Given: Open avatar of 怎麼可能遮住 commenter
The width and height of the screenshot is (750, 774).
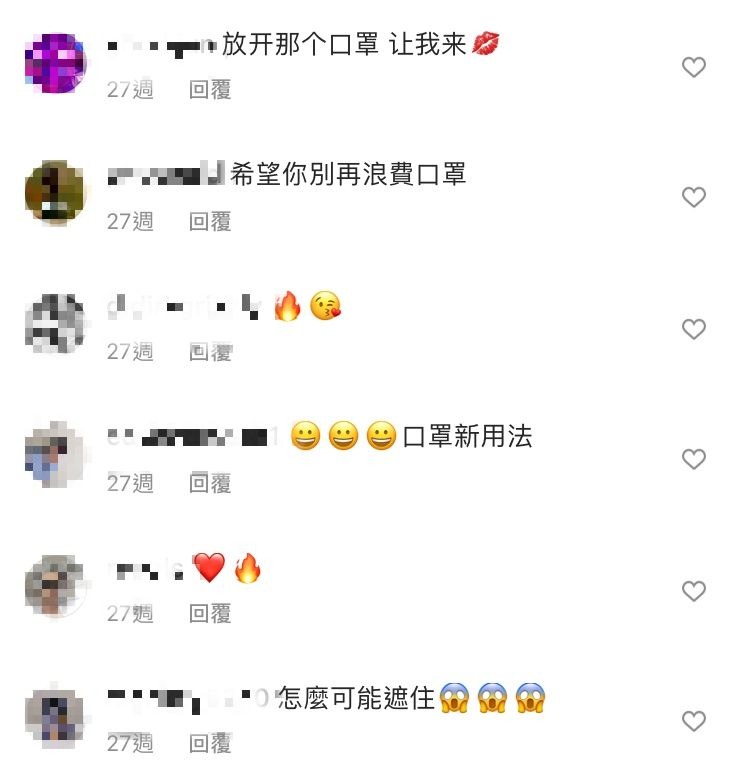Looking at the screenshot, I should pyautogui.click(x=55, y=716).
